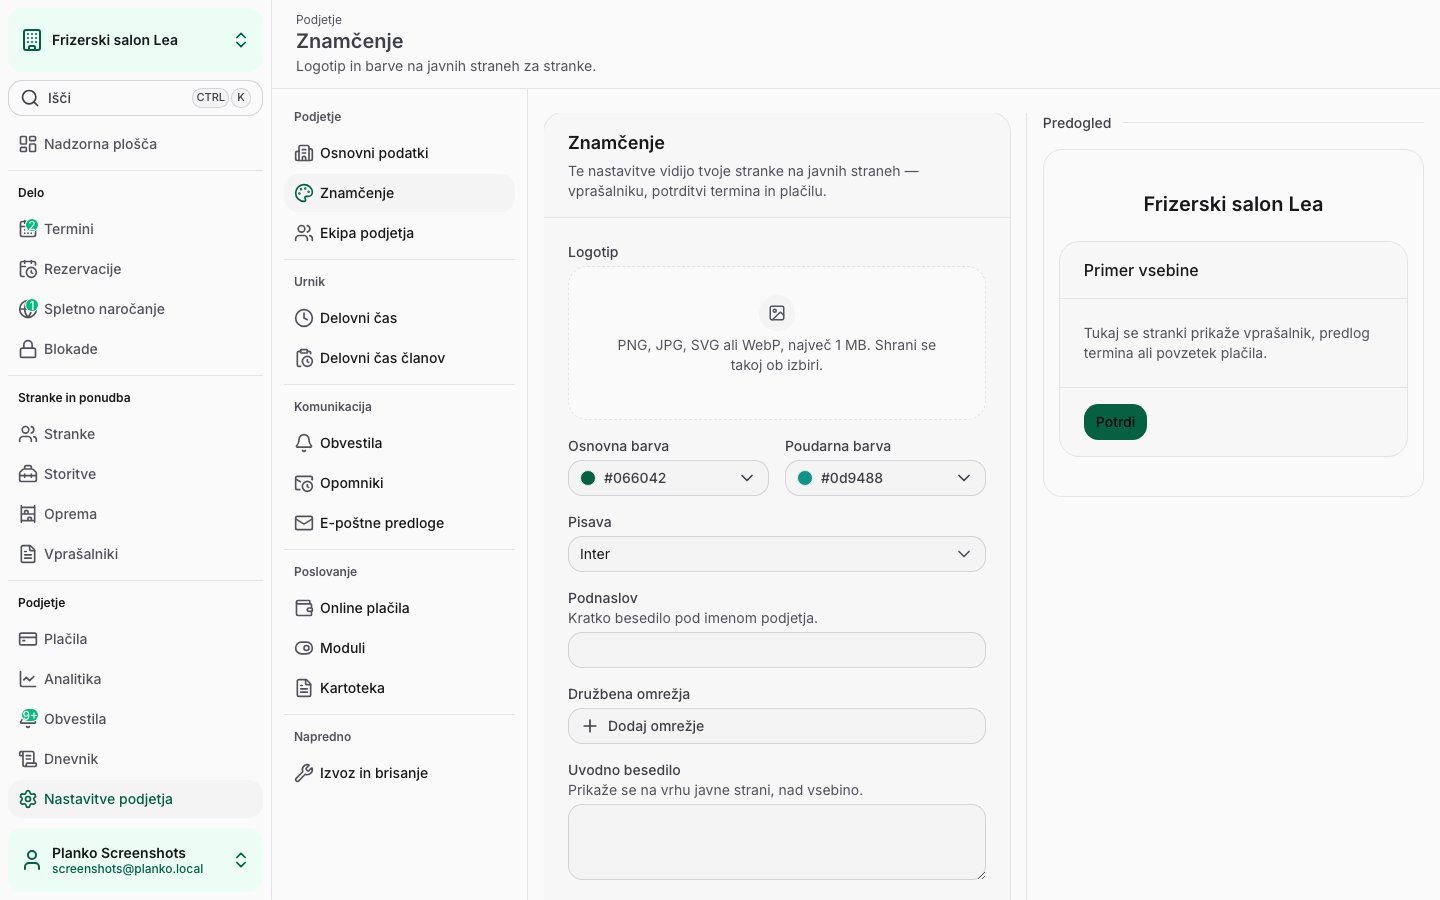Open the Pisava Inter font dropdown
Viewport: 1440px width, 900px height.
(777, 554)
